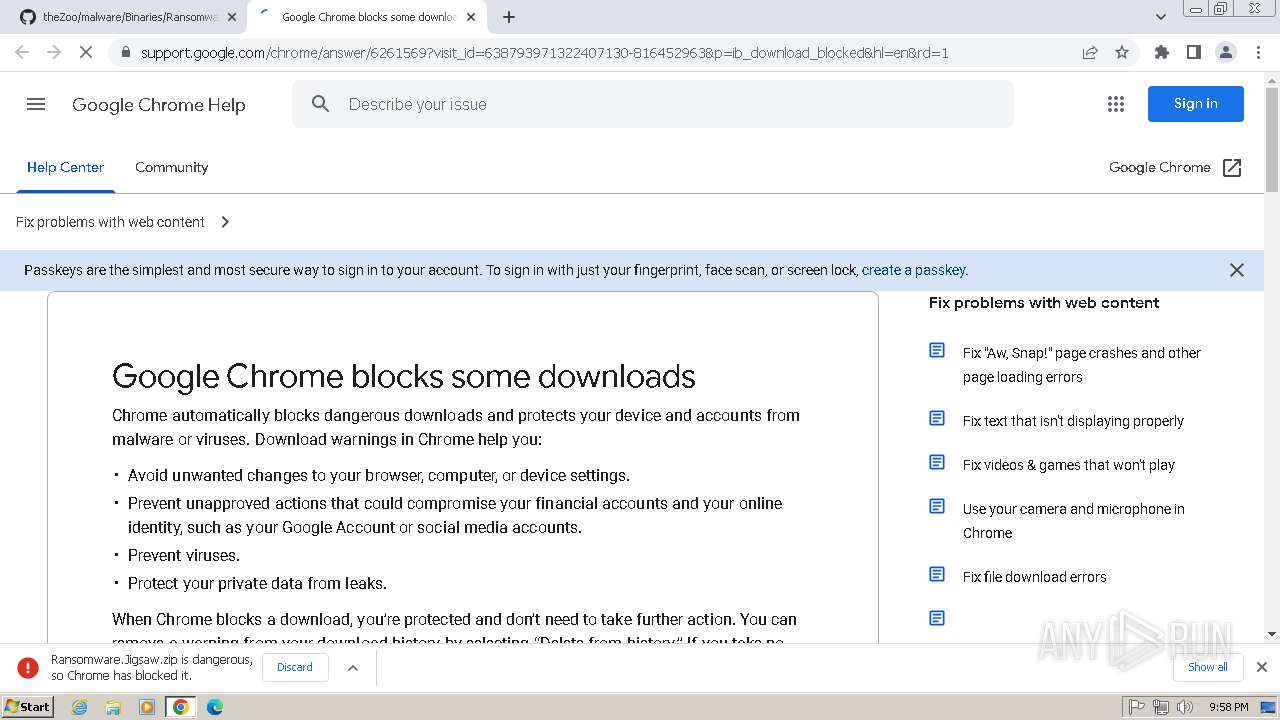Open Internet Explorer from taskbar
The image size is (1280, 720).
click(x=79, y=707)
